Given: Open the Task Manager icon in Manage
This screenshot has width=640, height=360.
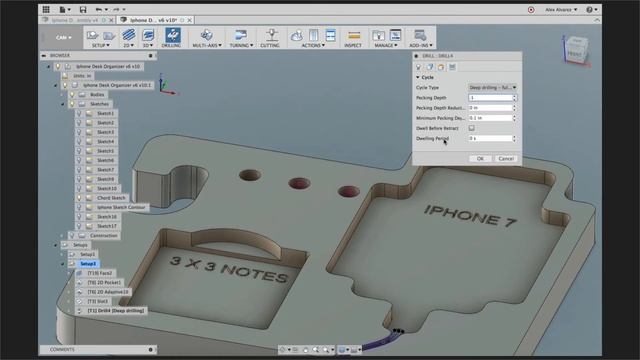Looking at the screenshot, I should coord(396,35).
